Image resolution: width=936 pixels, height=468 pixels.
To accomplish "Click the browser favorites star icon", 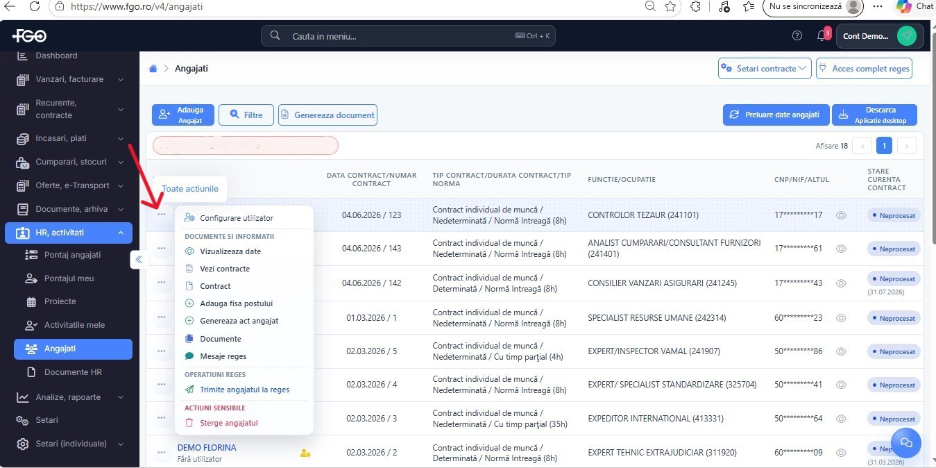I will (670, 7).
